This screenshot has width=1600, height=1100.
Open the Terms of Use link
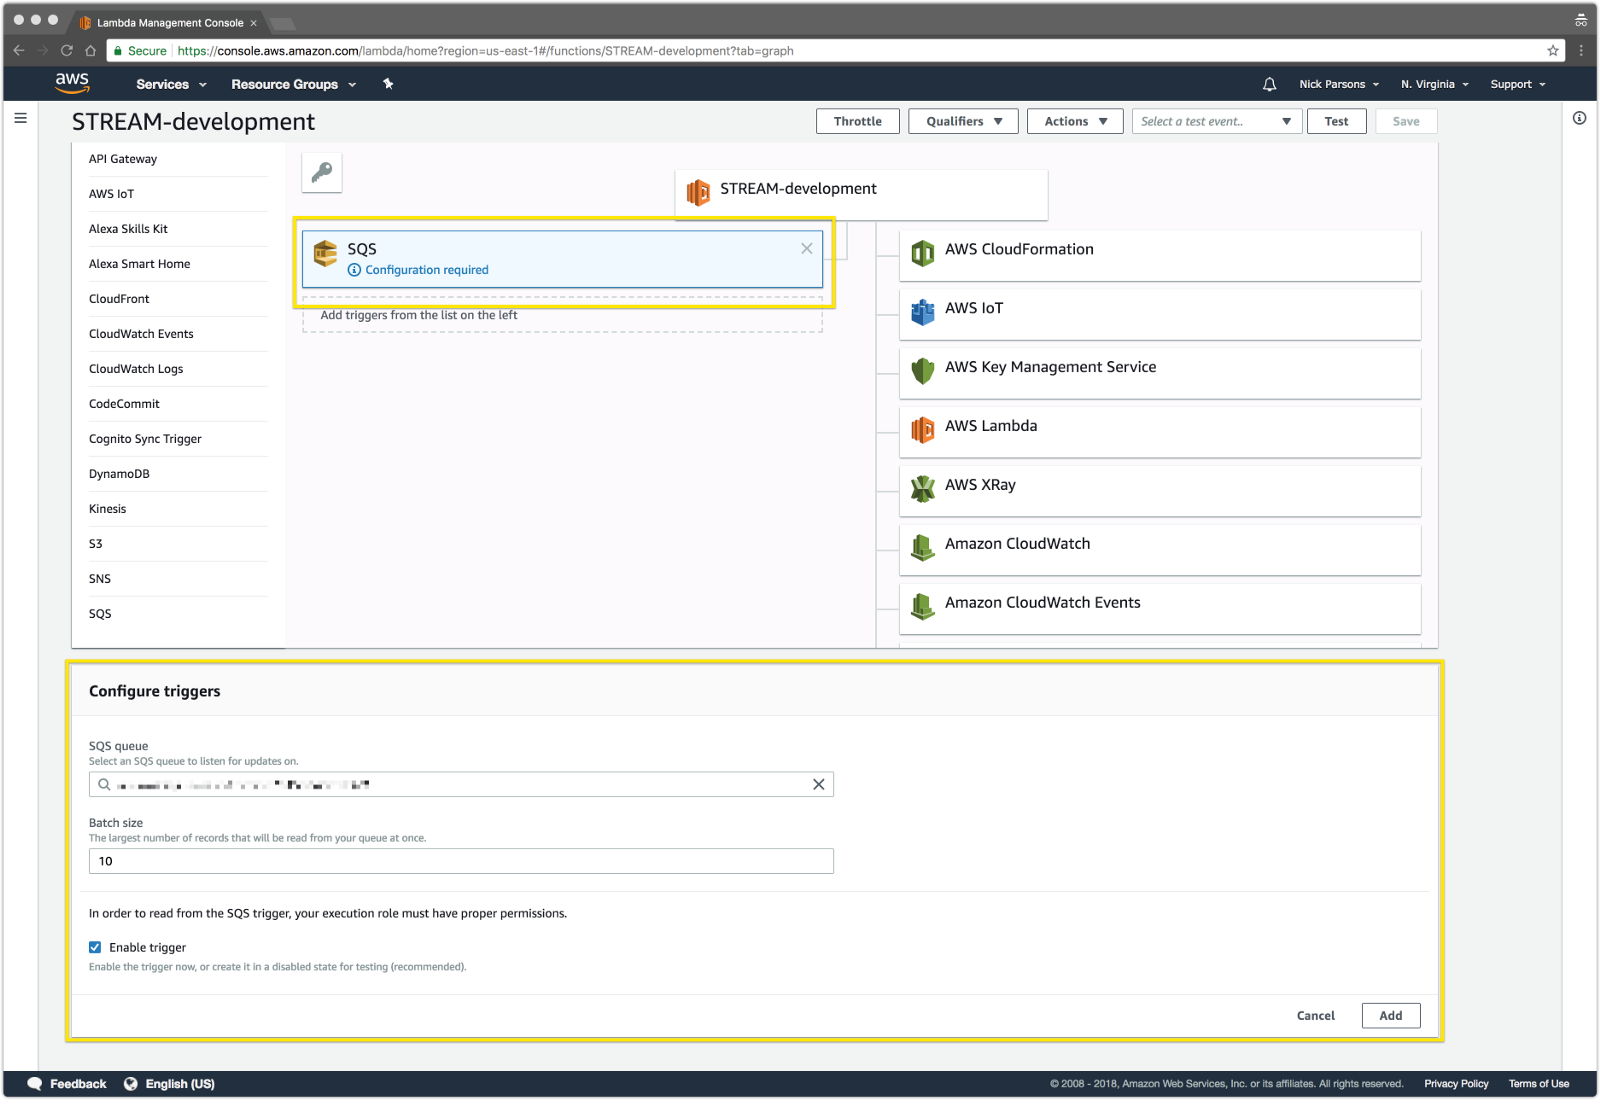(1539, 1084)
